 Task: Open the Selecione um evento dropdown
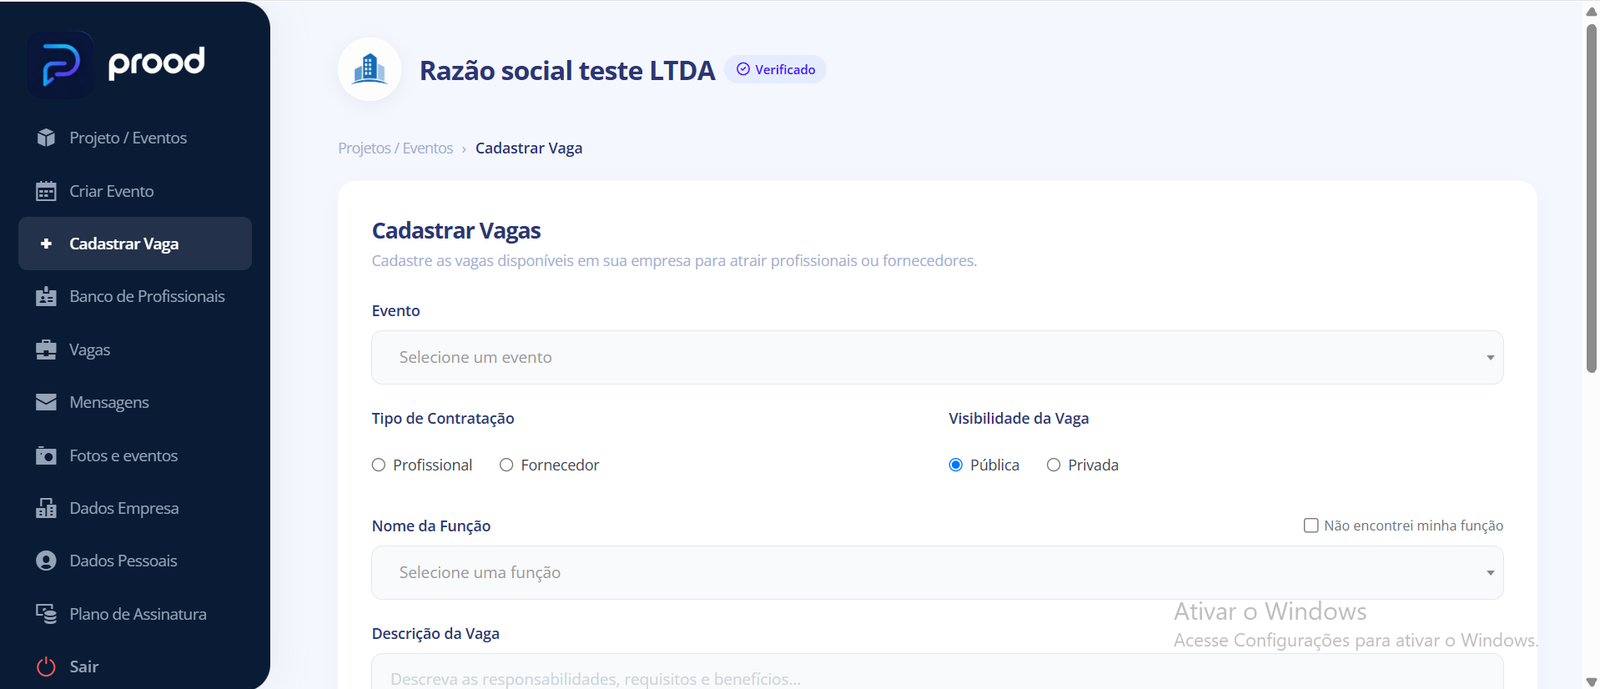[x=937, y=357]
